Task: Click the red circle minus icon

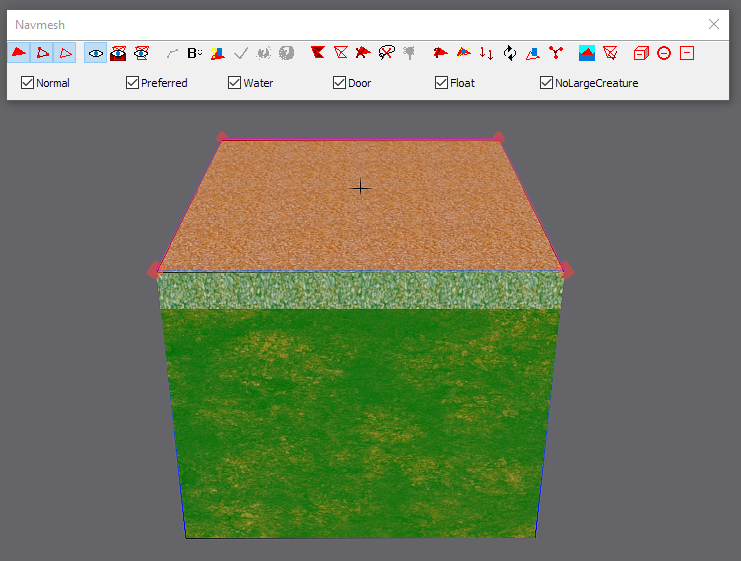Action: coord(664,53)
